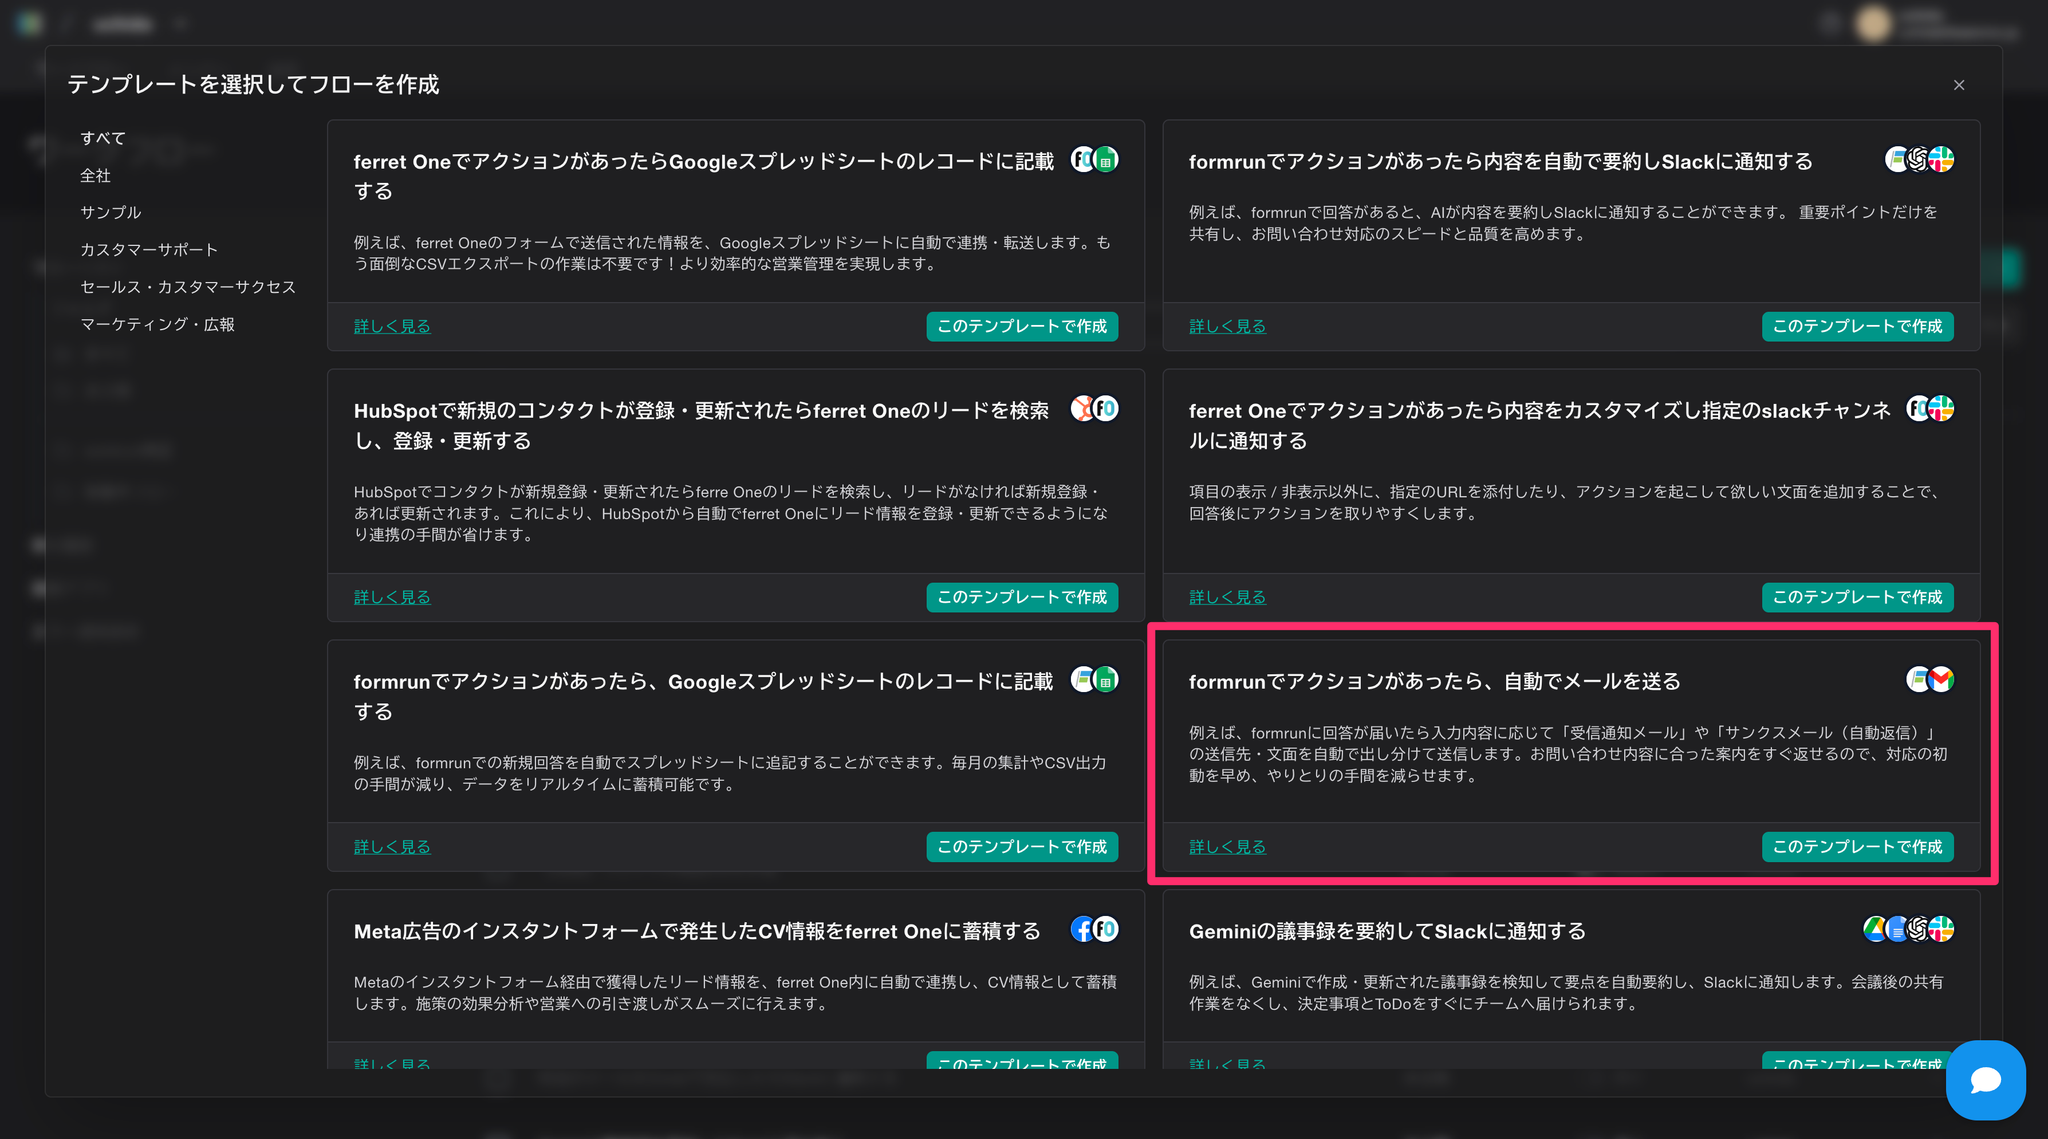Create from HubSpot ferret One template
The width and height of the screenshot is (2048, 1139).
(1021, 597)
